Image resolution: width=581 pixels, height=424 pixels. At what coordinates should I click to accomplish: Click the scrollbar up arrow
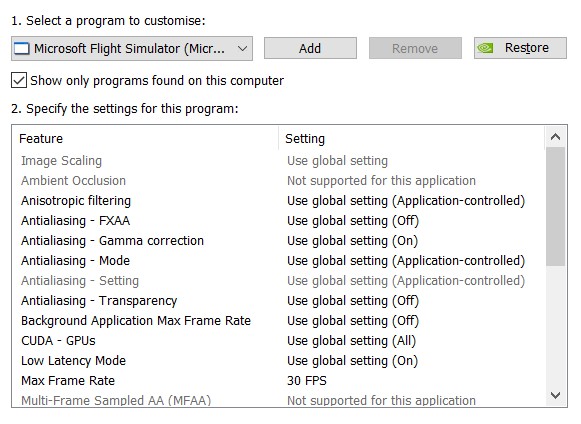pyautogui.click(x=555, y=137)
